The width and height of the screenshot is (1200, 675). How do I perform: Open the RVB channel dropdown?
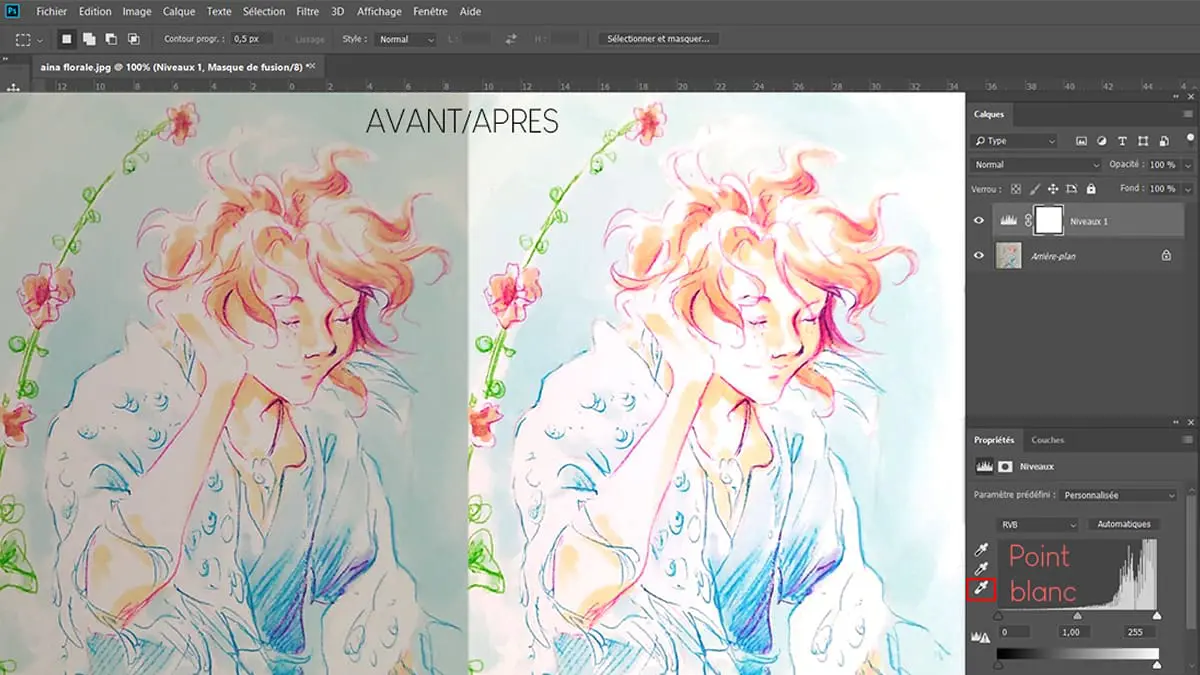(x=1038, y=524)
